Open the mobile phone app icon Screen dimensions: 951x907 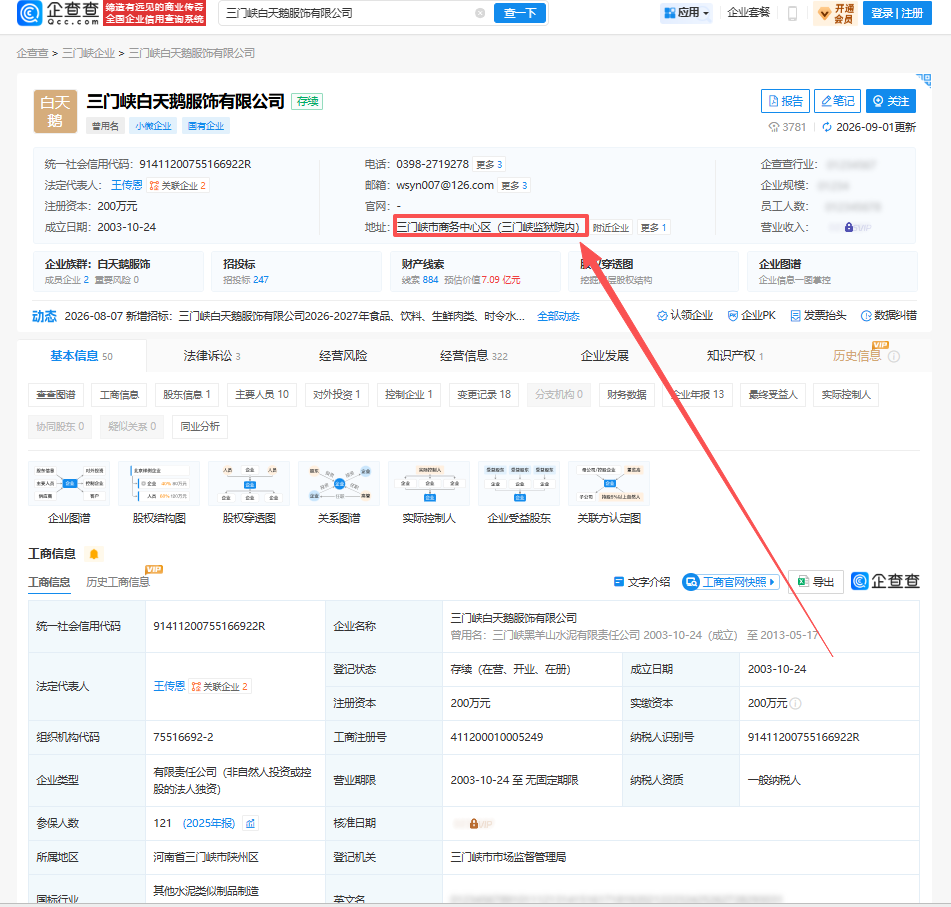point(792,13)
